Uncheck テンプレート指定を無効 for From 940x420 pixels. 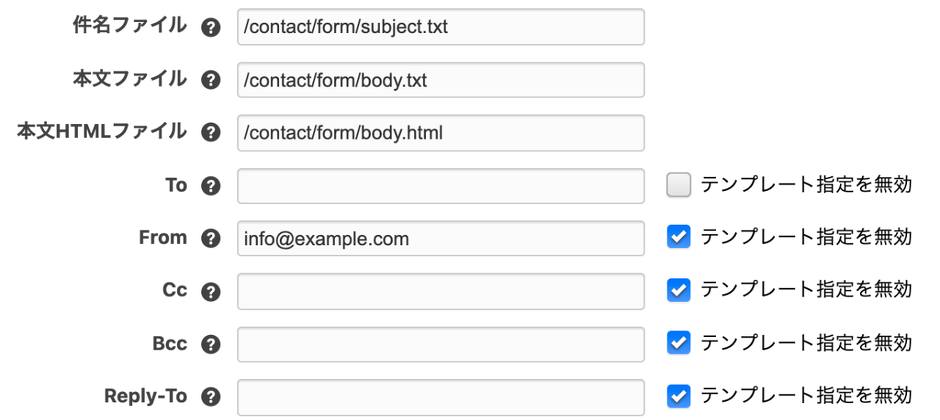coord(679,237)
